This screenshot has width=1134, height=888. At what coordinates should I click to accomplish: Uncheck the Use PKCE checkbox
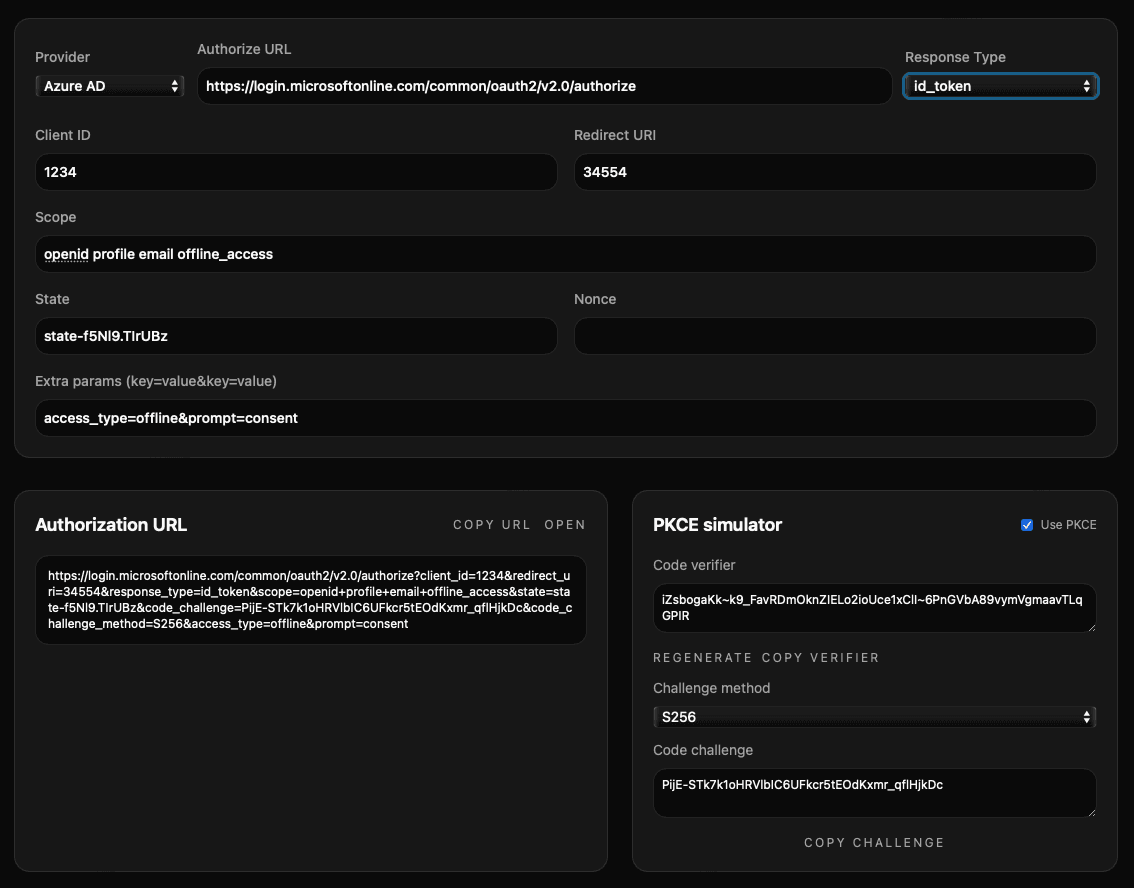1026,524
